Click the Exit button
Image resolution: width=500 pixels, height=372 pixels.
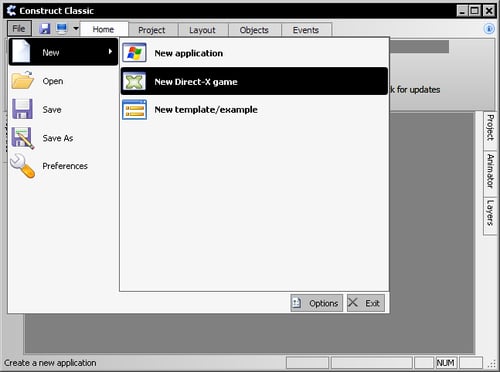366,303
